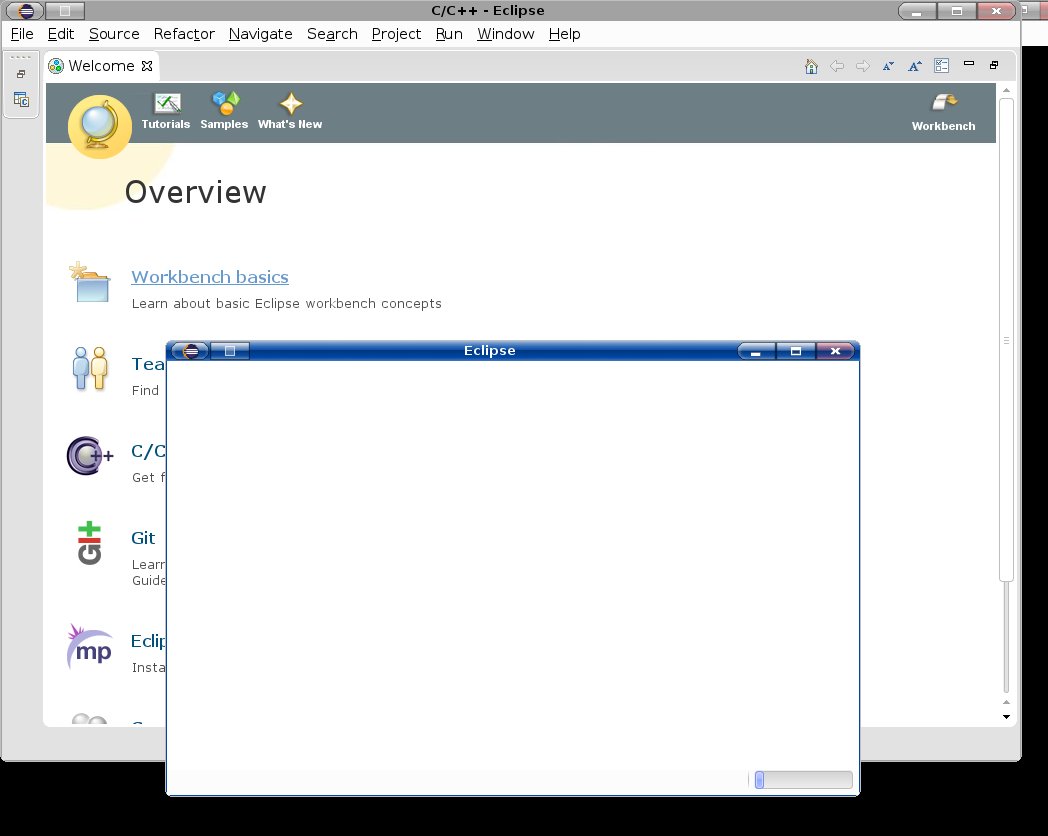
Task: Open the Edit menu
Action: 61,34
